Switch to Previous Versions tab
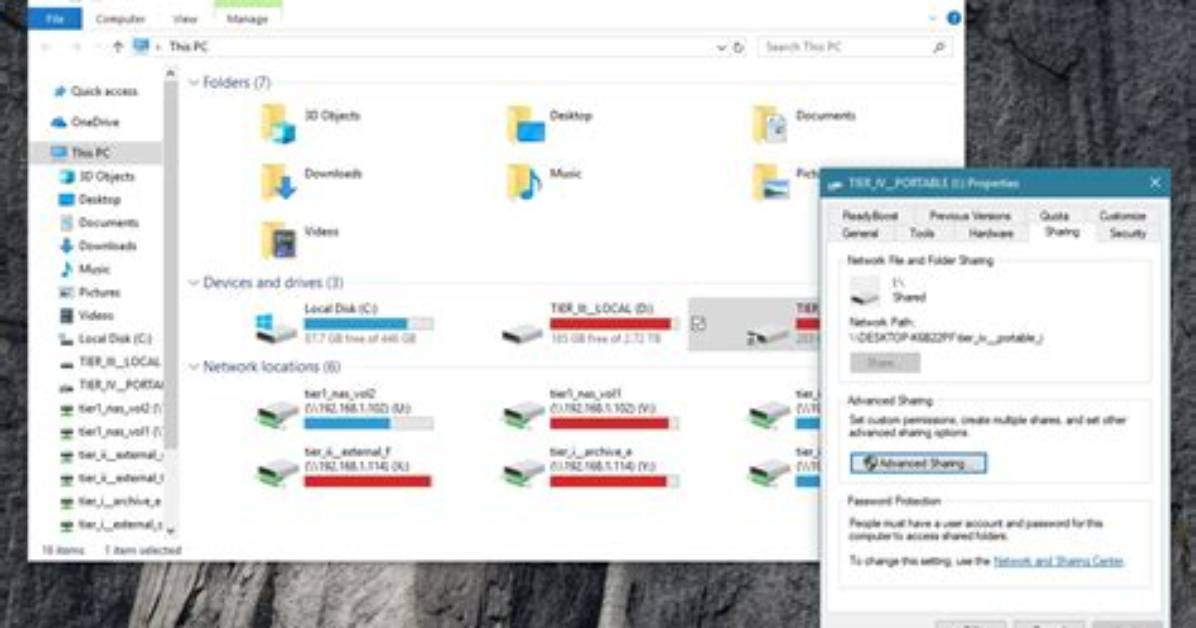Viewport: 1196px width, 628px height. point(969,216)
